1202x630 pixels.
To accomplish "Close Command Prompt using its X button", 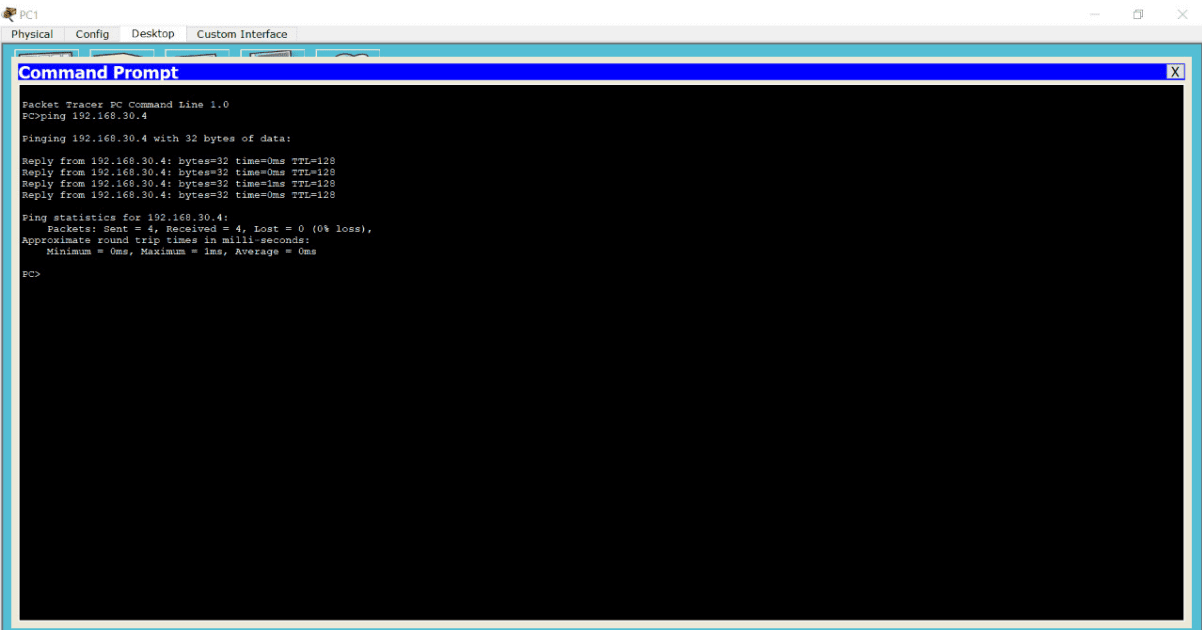I will pos(1175,72).
